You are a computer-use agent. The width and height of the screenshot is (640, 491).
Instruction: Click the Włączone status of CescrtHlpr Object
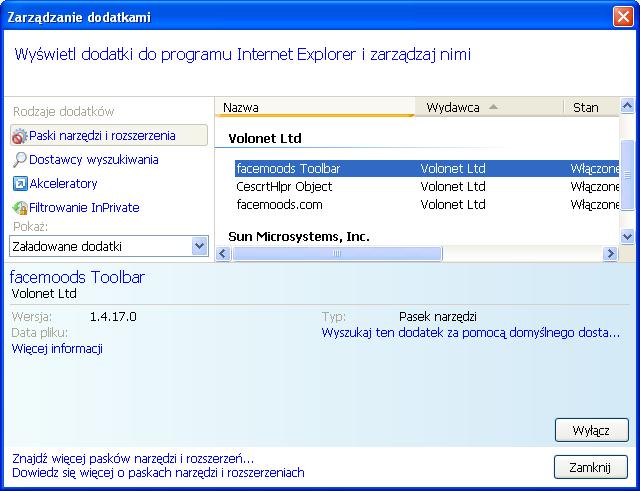click(595, 187)
